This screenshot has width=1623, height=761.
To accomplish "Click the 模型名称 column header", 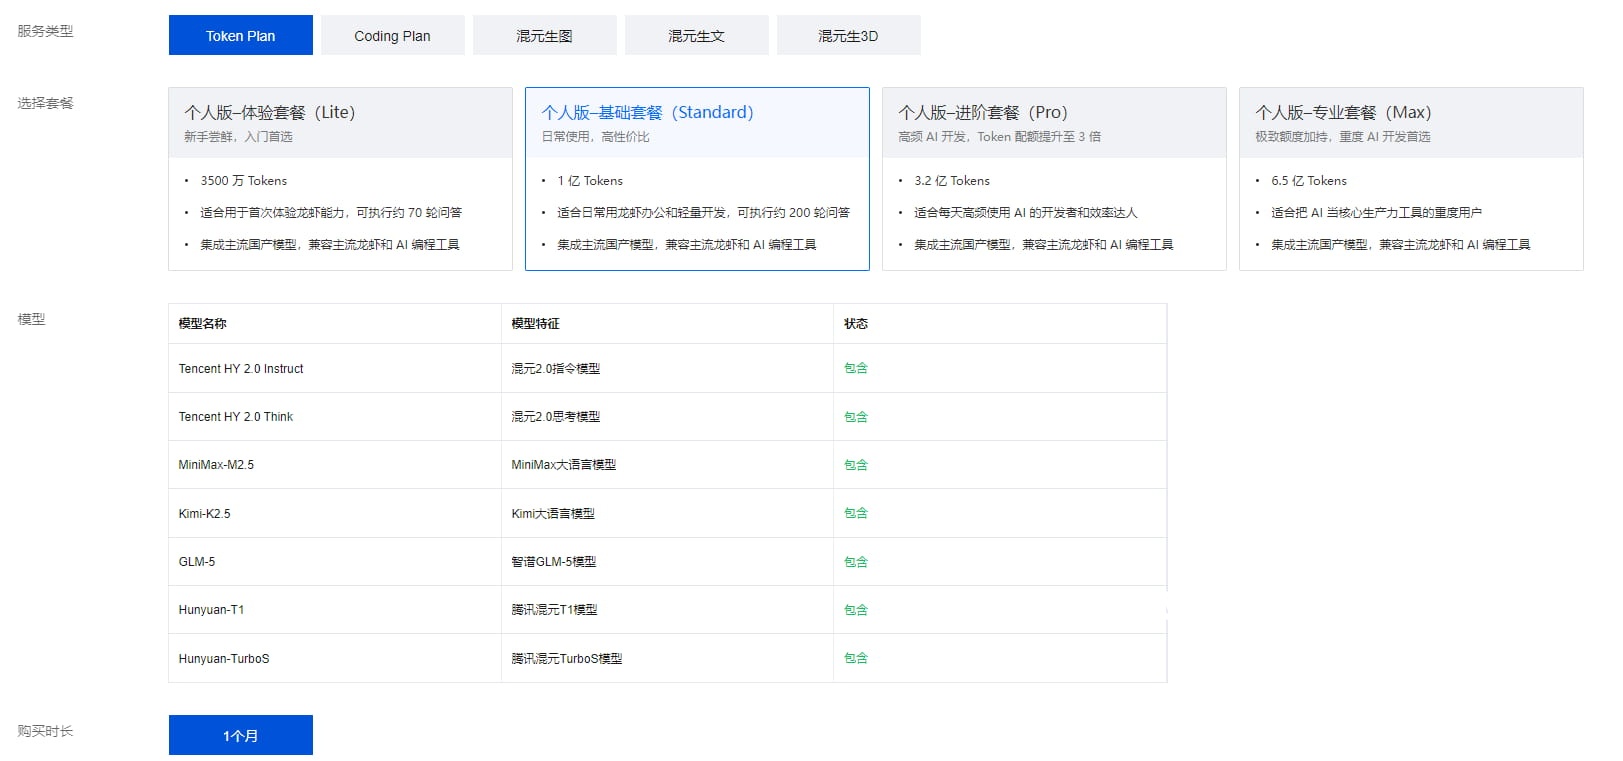I will point(202,324).
